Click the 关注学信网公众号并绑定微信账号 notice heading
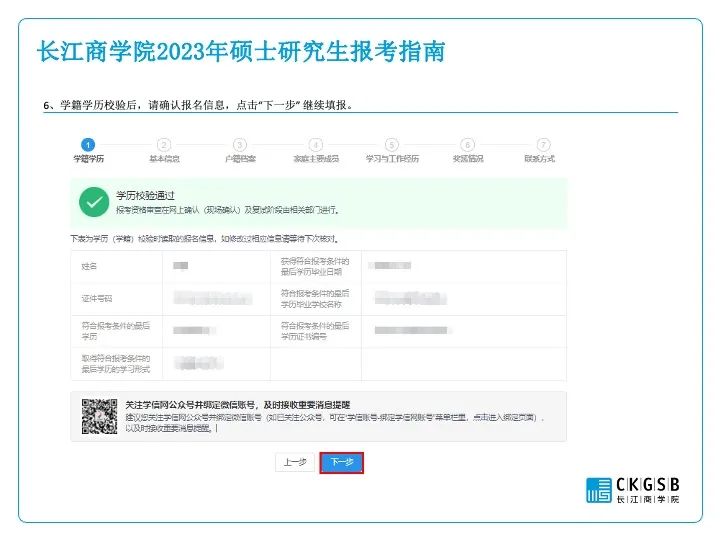The height and width of the screenshot is (540, 720). tap(237, 405)
